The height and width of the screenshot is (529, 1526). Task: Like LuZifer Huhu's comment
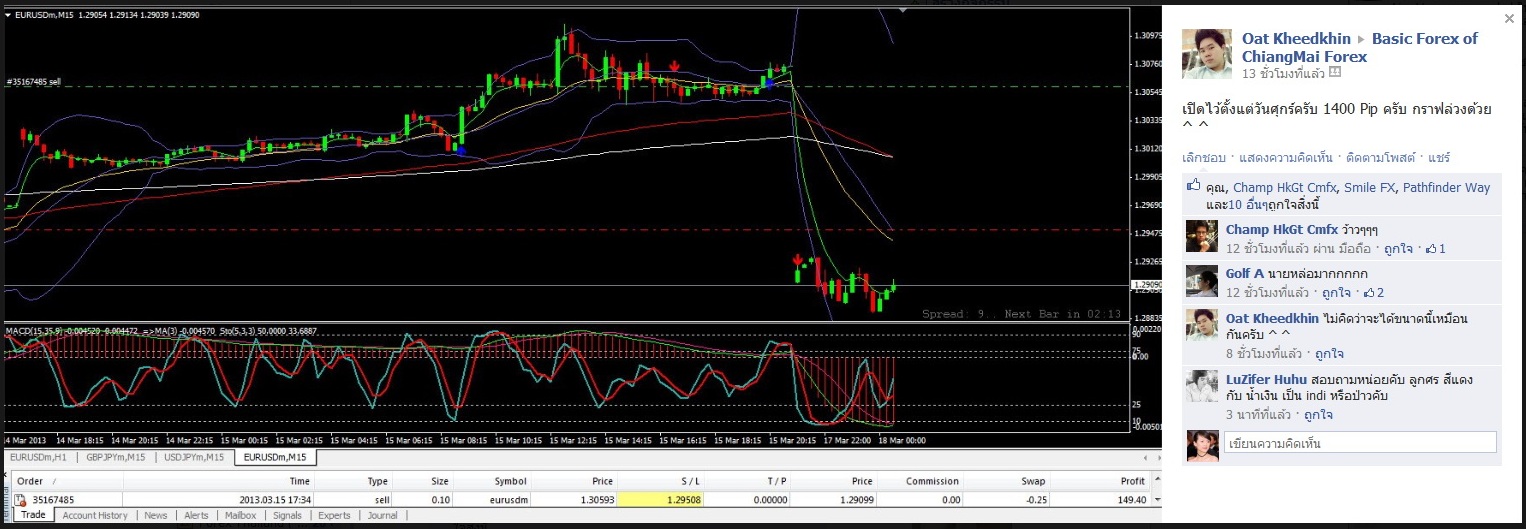tap(1319, 415)
